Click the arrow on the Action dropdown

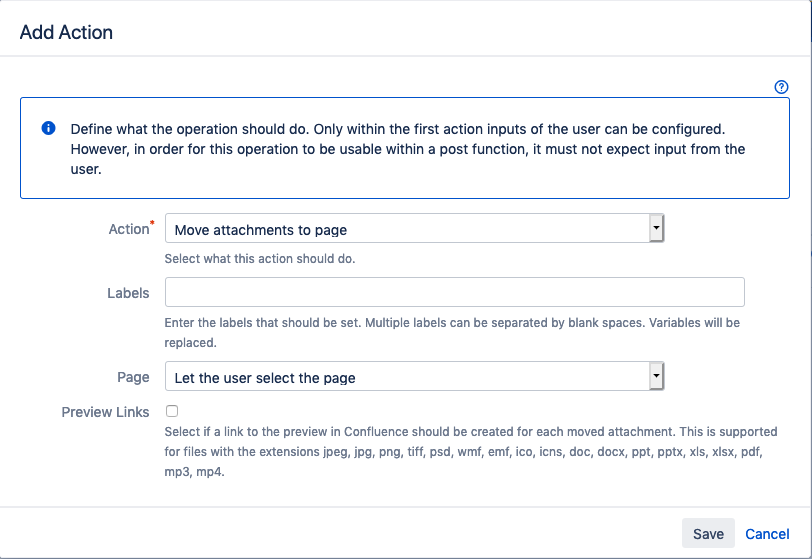[656, 229]
